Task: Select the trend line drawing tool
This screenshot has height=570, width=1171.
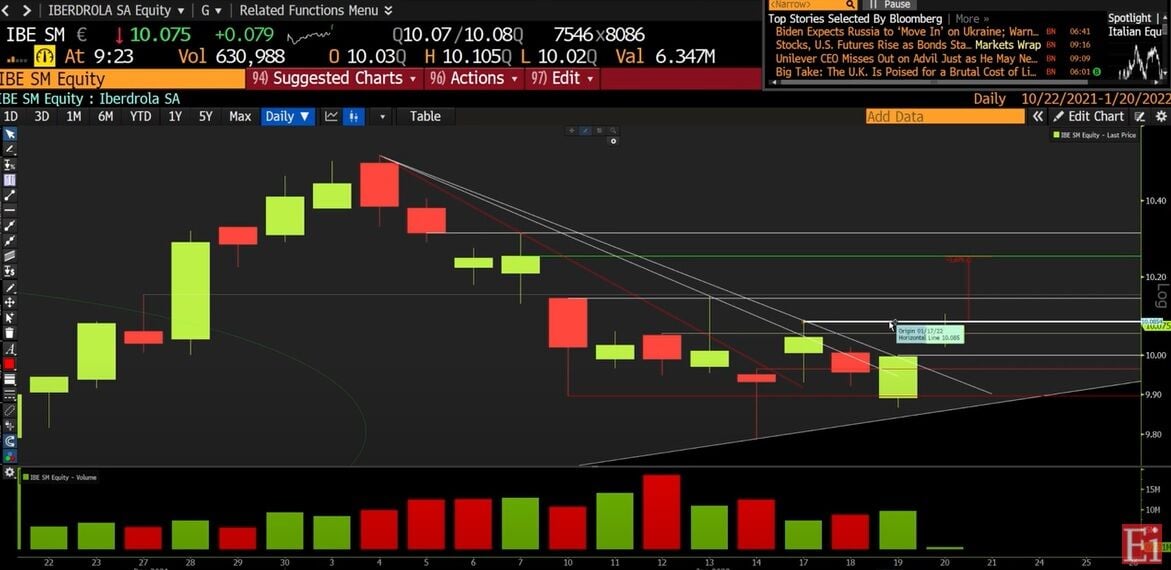Action: click(10, 196)
